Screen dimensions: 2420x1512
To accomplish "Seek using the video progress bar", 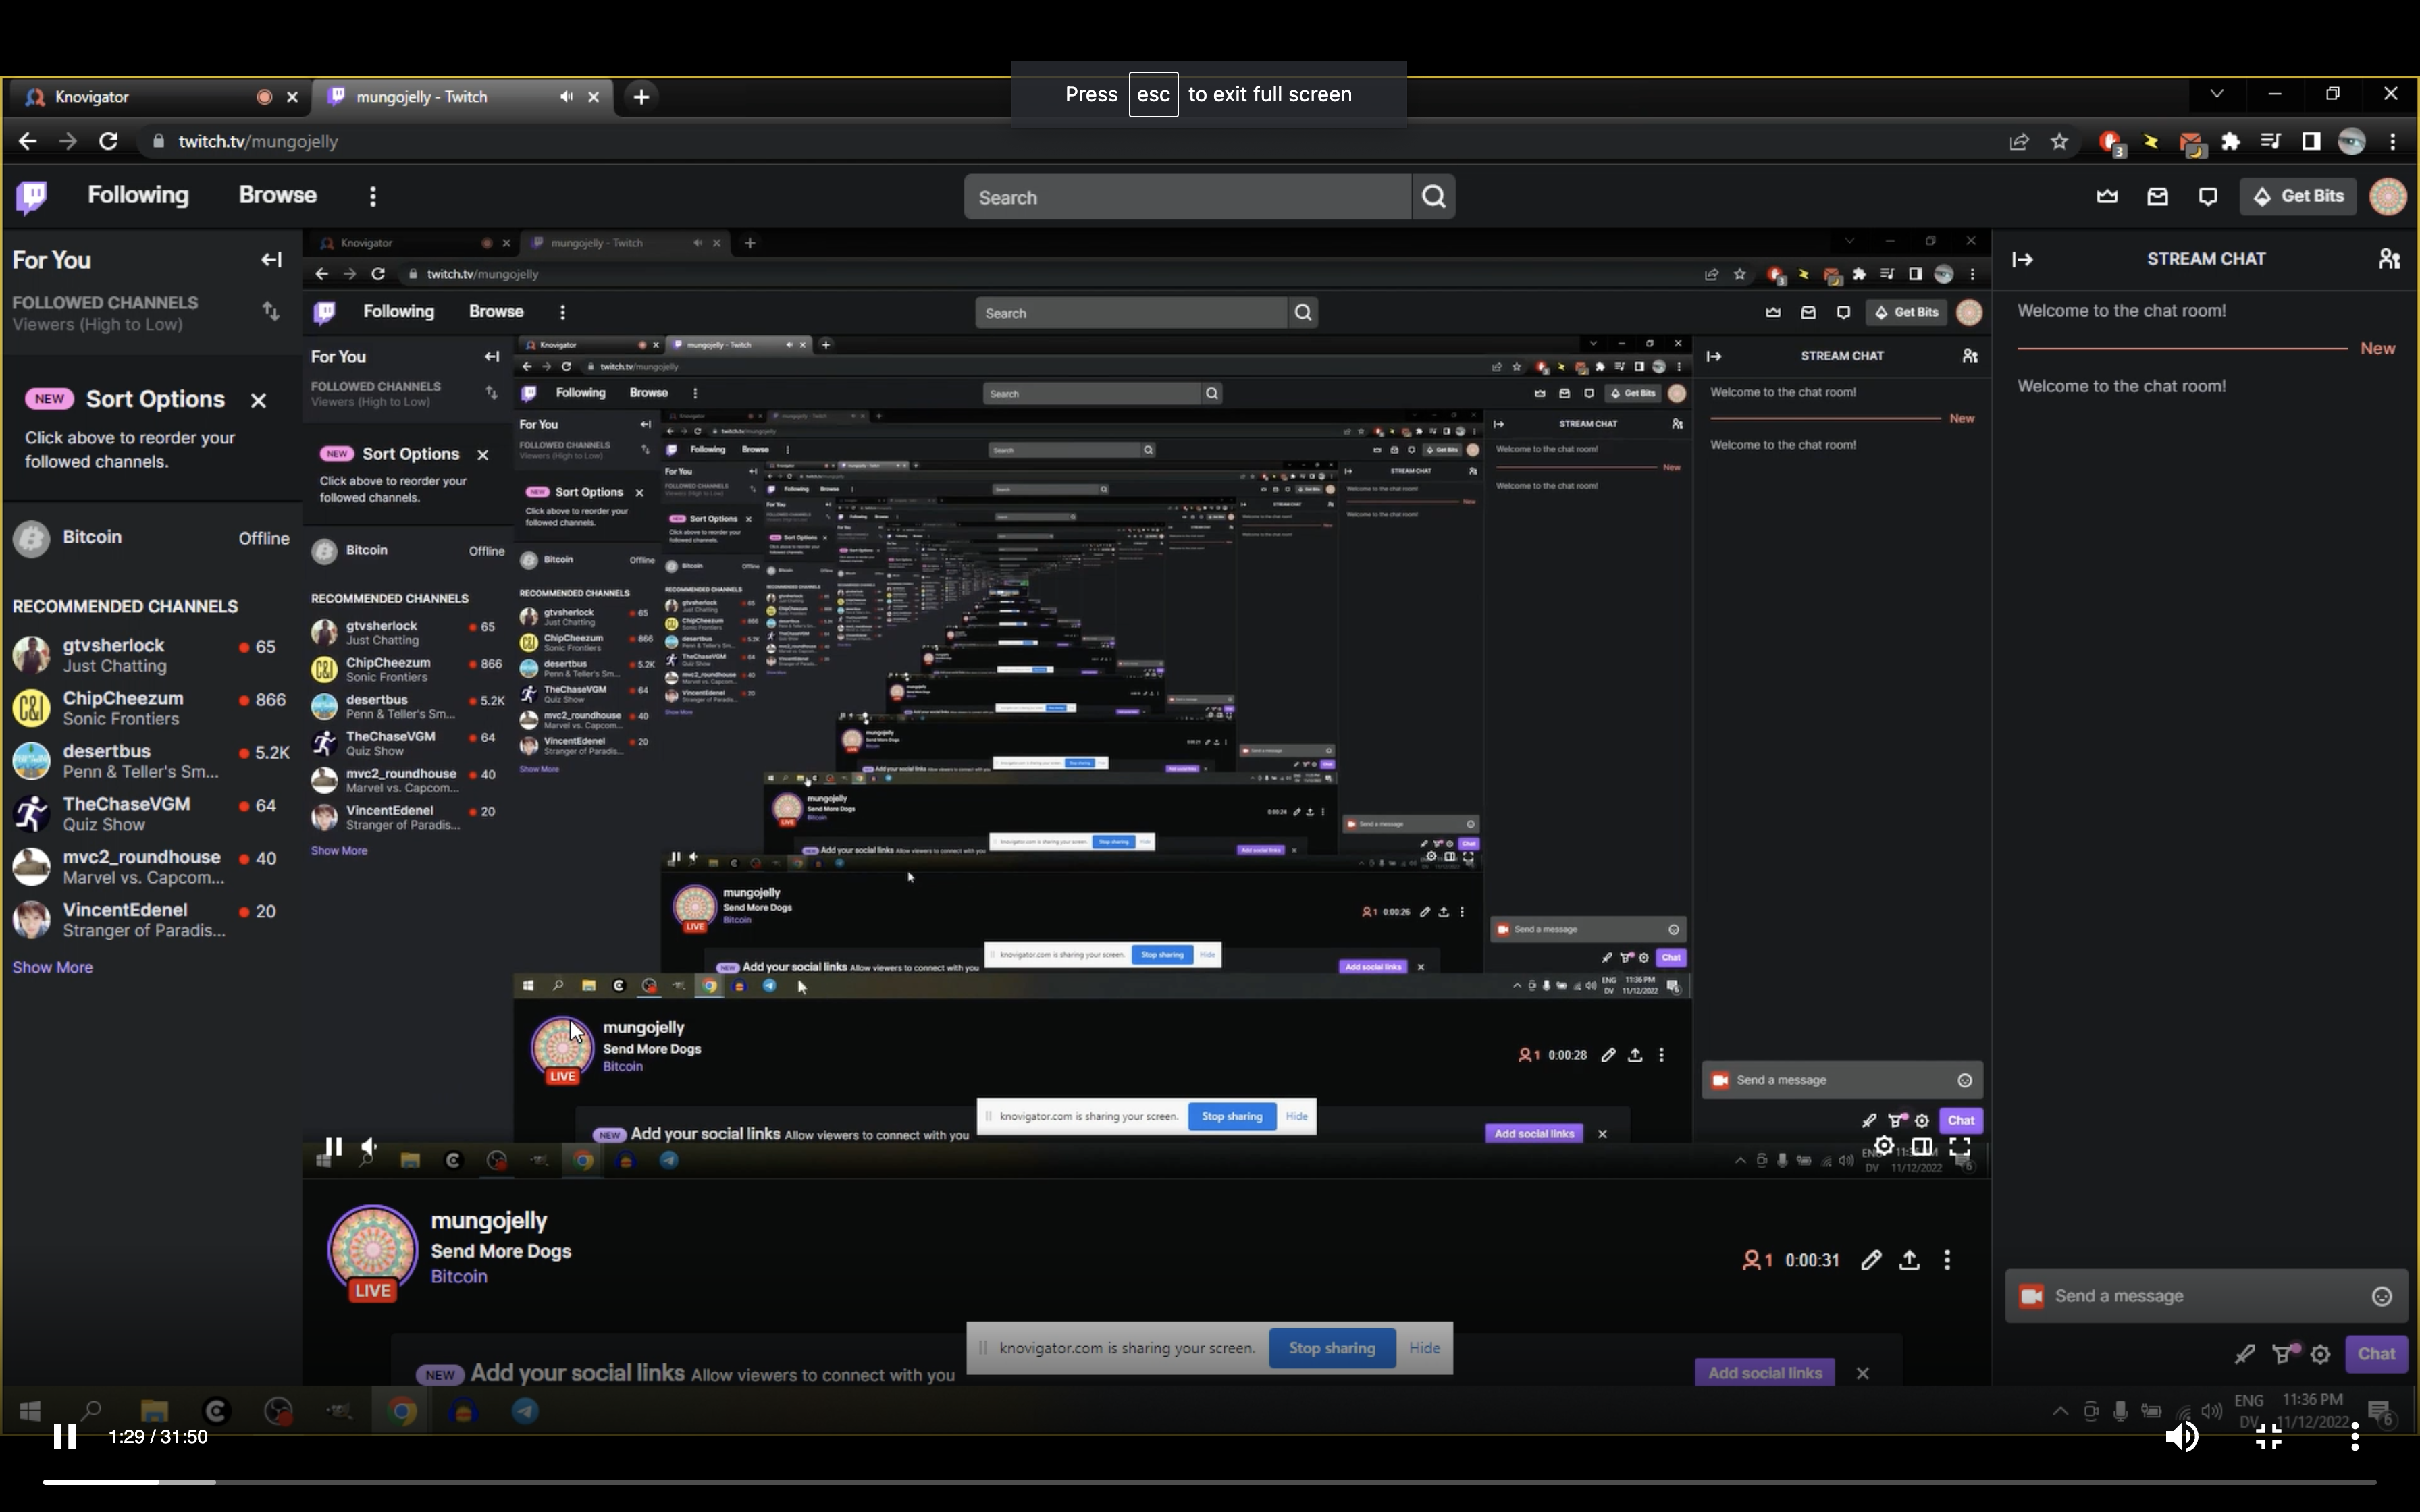I will [1209, 1482].
